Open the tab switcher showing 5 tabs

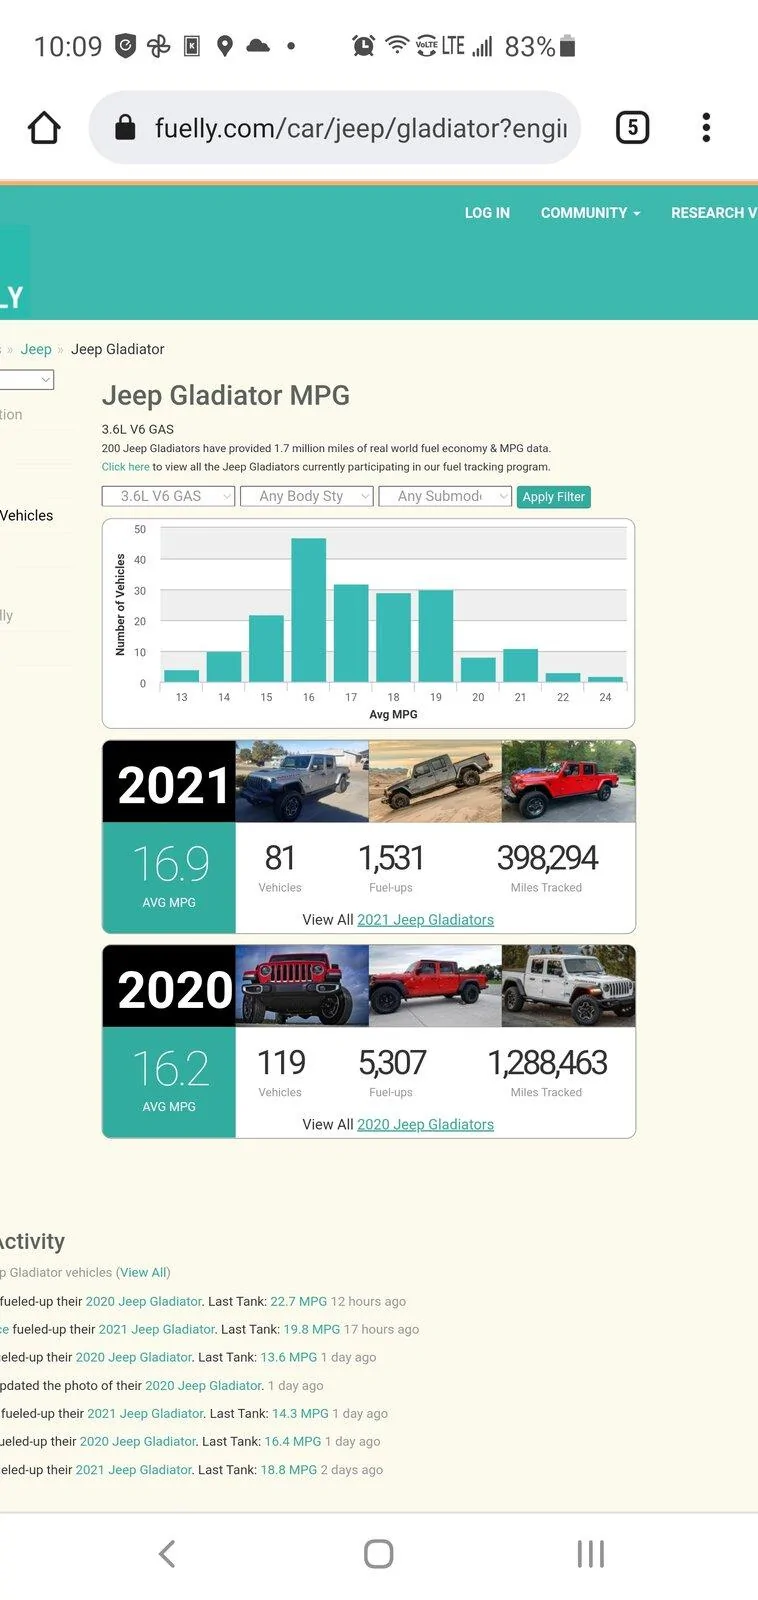pyautogui.click(x=632, y=128)
